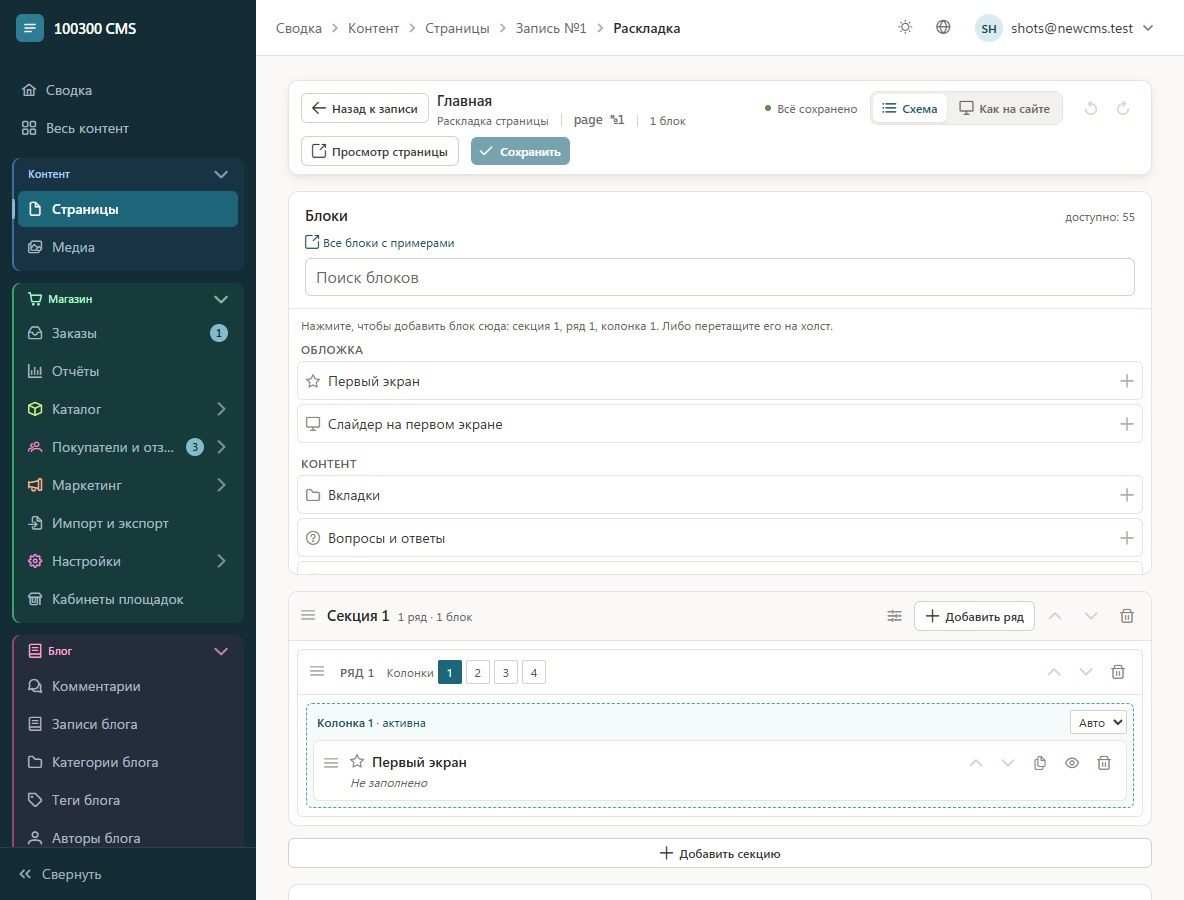Screen dimensions: 1184x900
Task: Click the undo arrow icon
Action: (x=1091, y=109)
